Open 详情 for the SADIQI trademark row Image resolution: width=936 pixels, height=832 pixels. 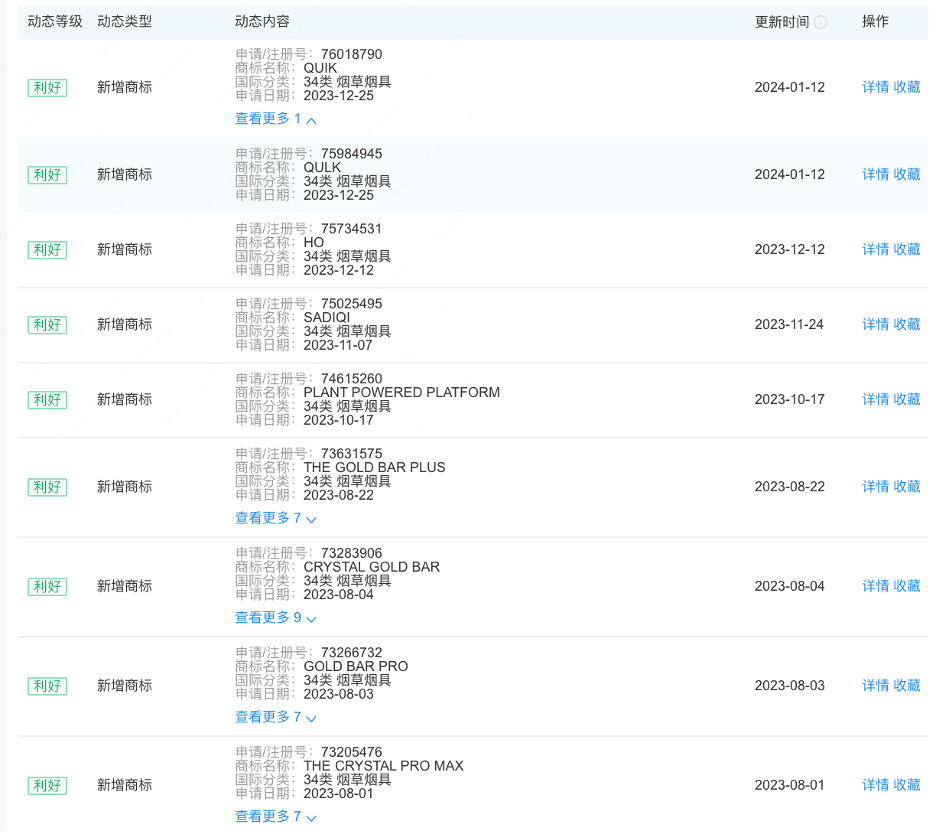(x=876, y=325)
